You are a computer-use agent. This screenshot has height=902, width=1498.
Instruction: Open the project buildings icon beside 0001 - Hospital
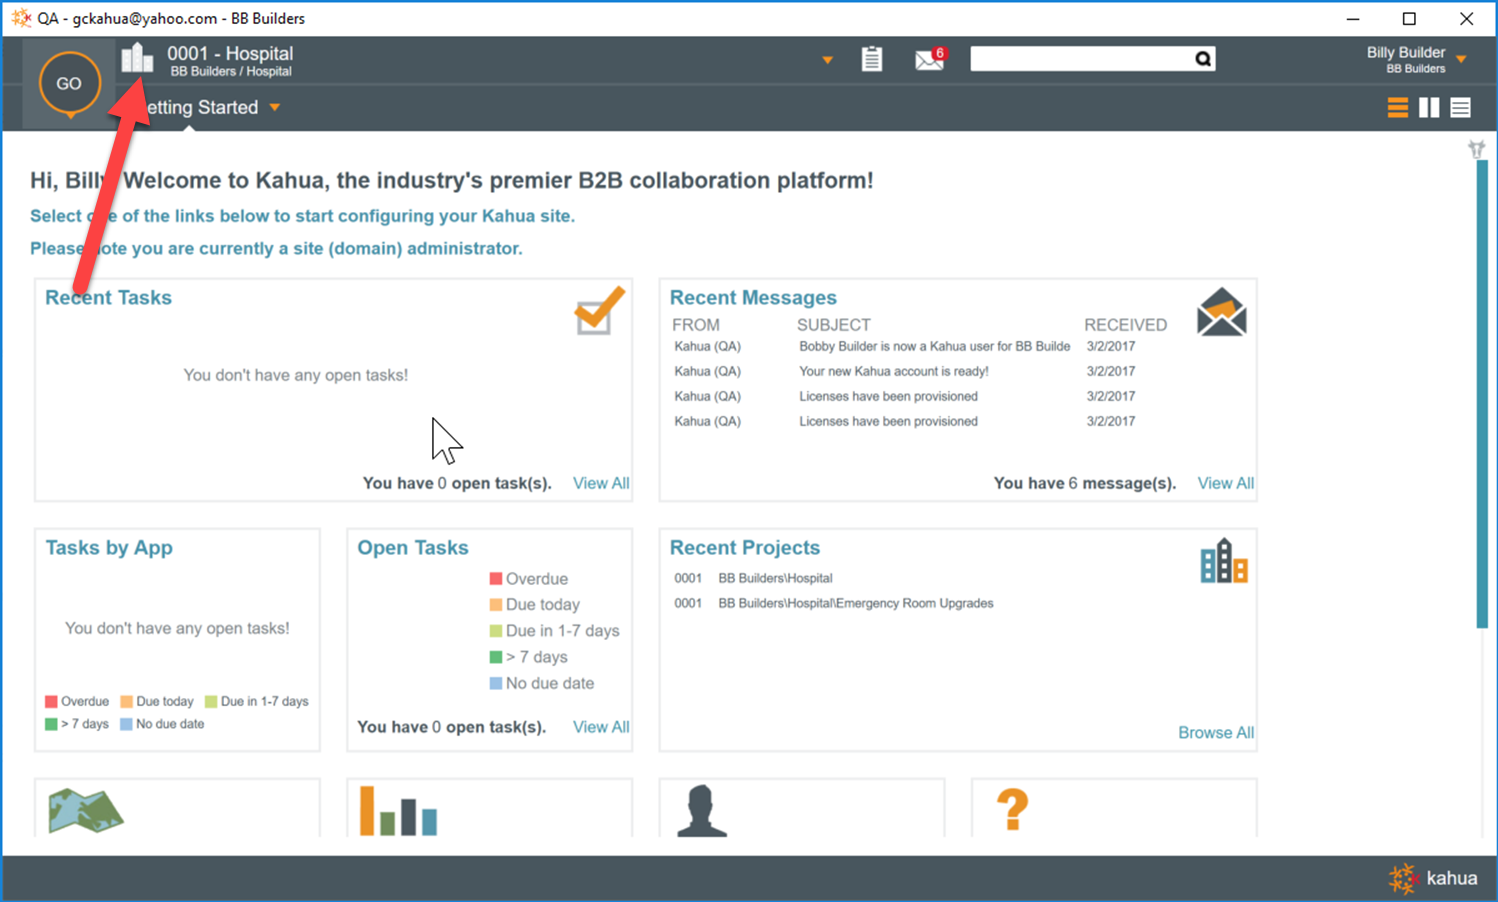137,59
